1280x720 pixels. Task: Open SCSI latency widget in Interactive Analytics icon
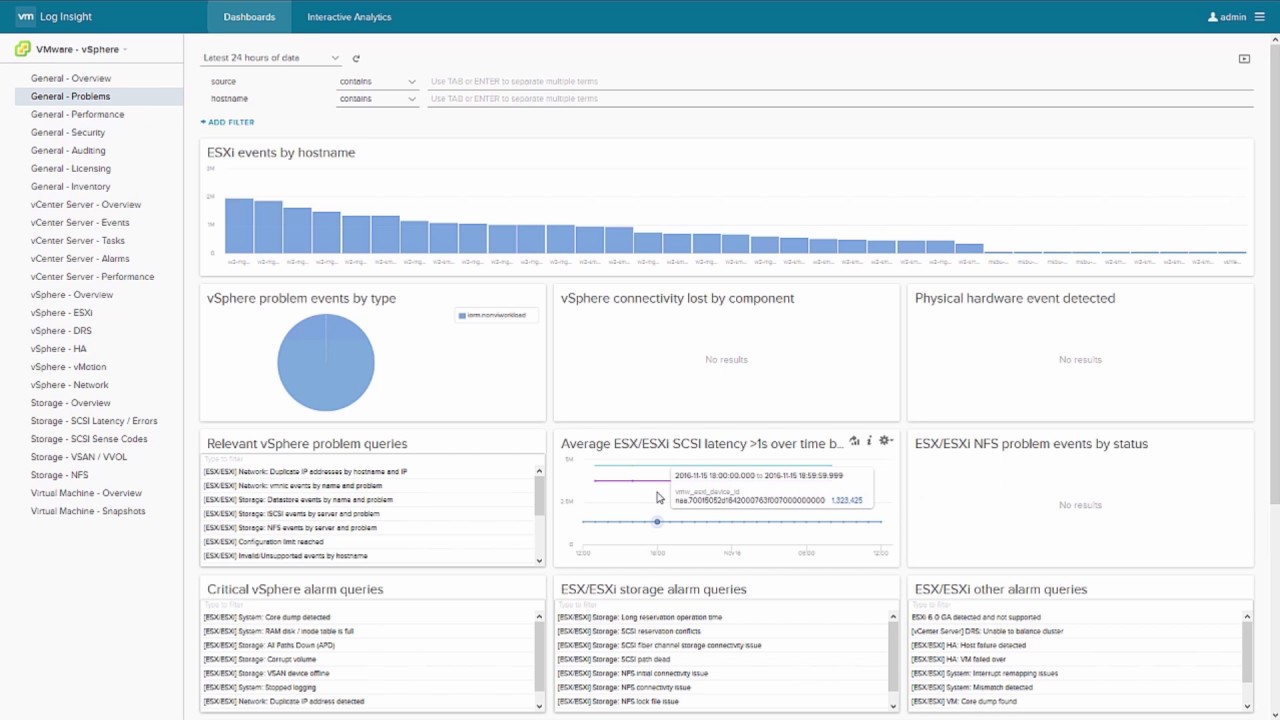[854, 441]
